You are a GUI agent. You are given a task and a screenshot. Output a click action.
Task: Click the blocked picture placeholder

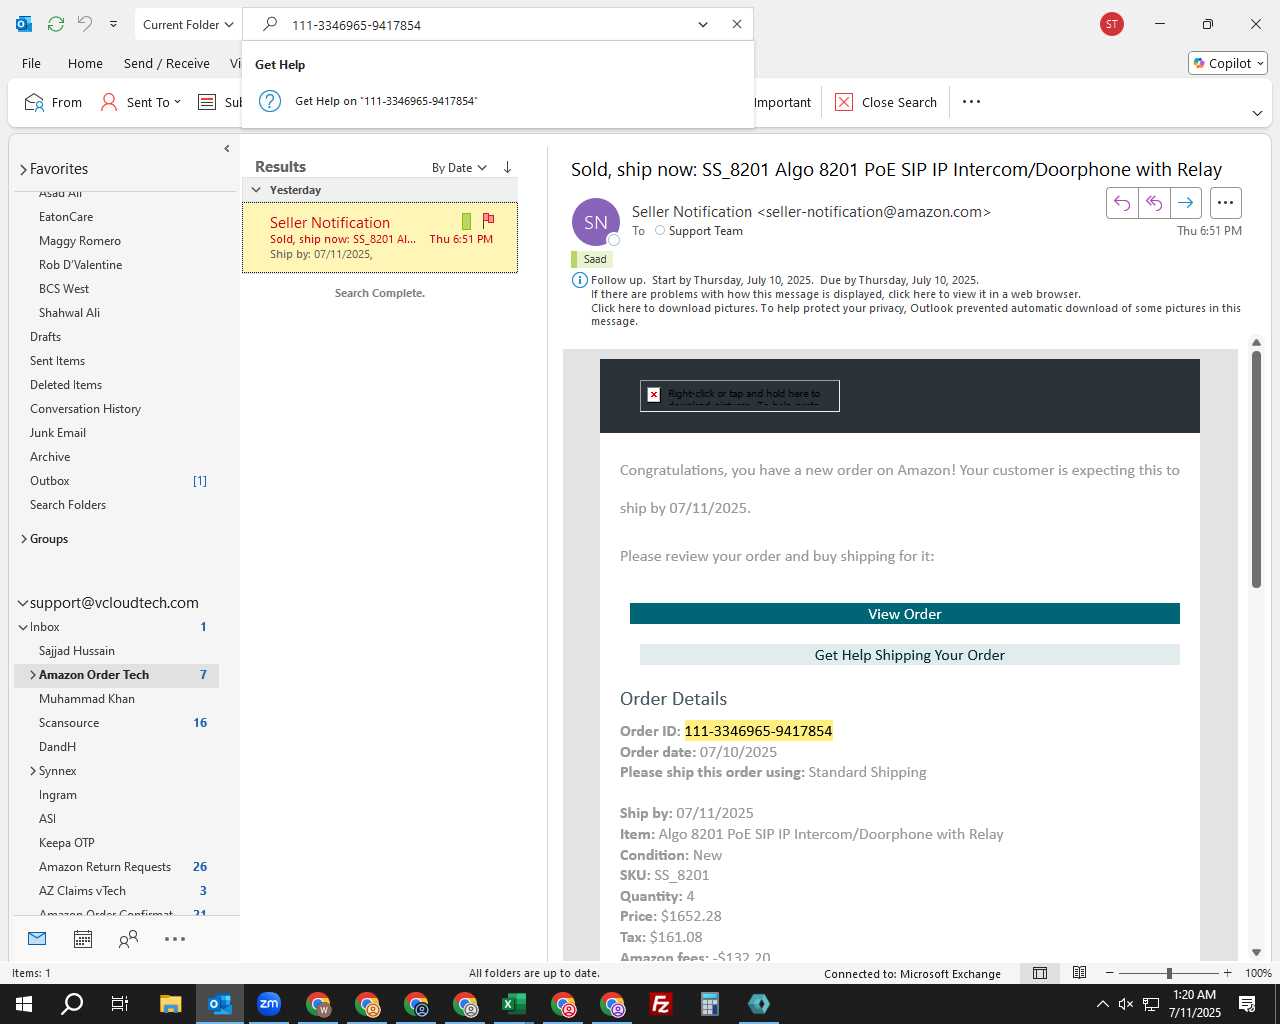[x=740, y=396]
